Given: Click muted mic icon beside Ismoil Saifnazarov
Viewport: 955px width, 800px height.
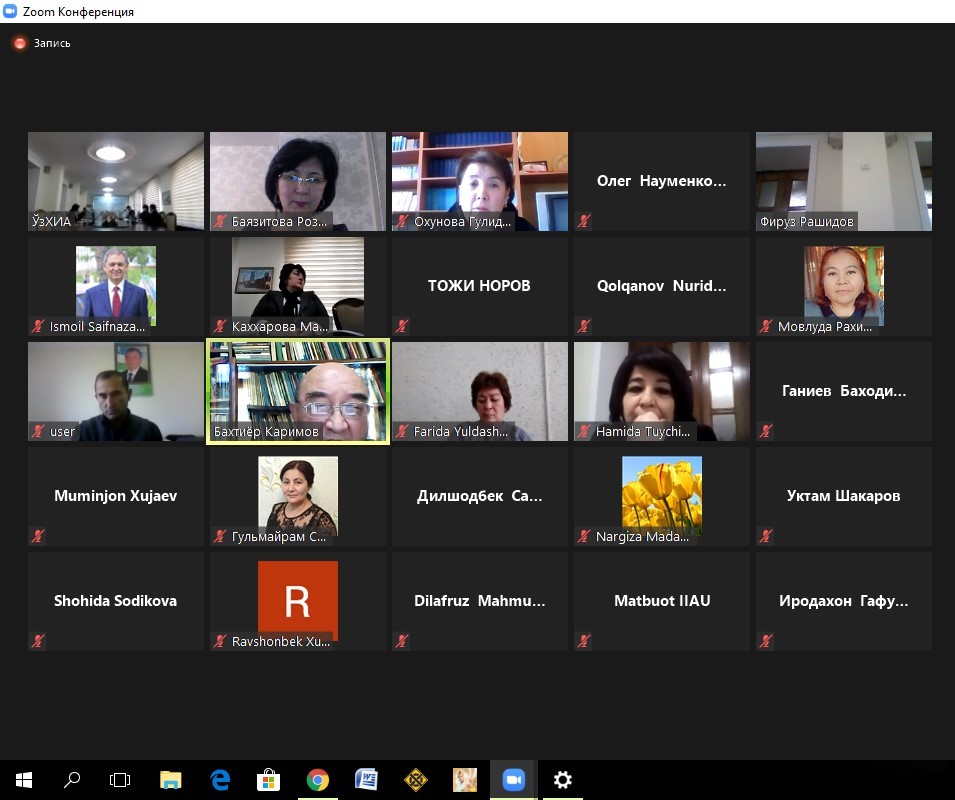Looking at the screenshot, I should (x=38, y=326).
